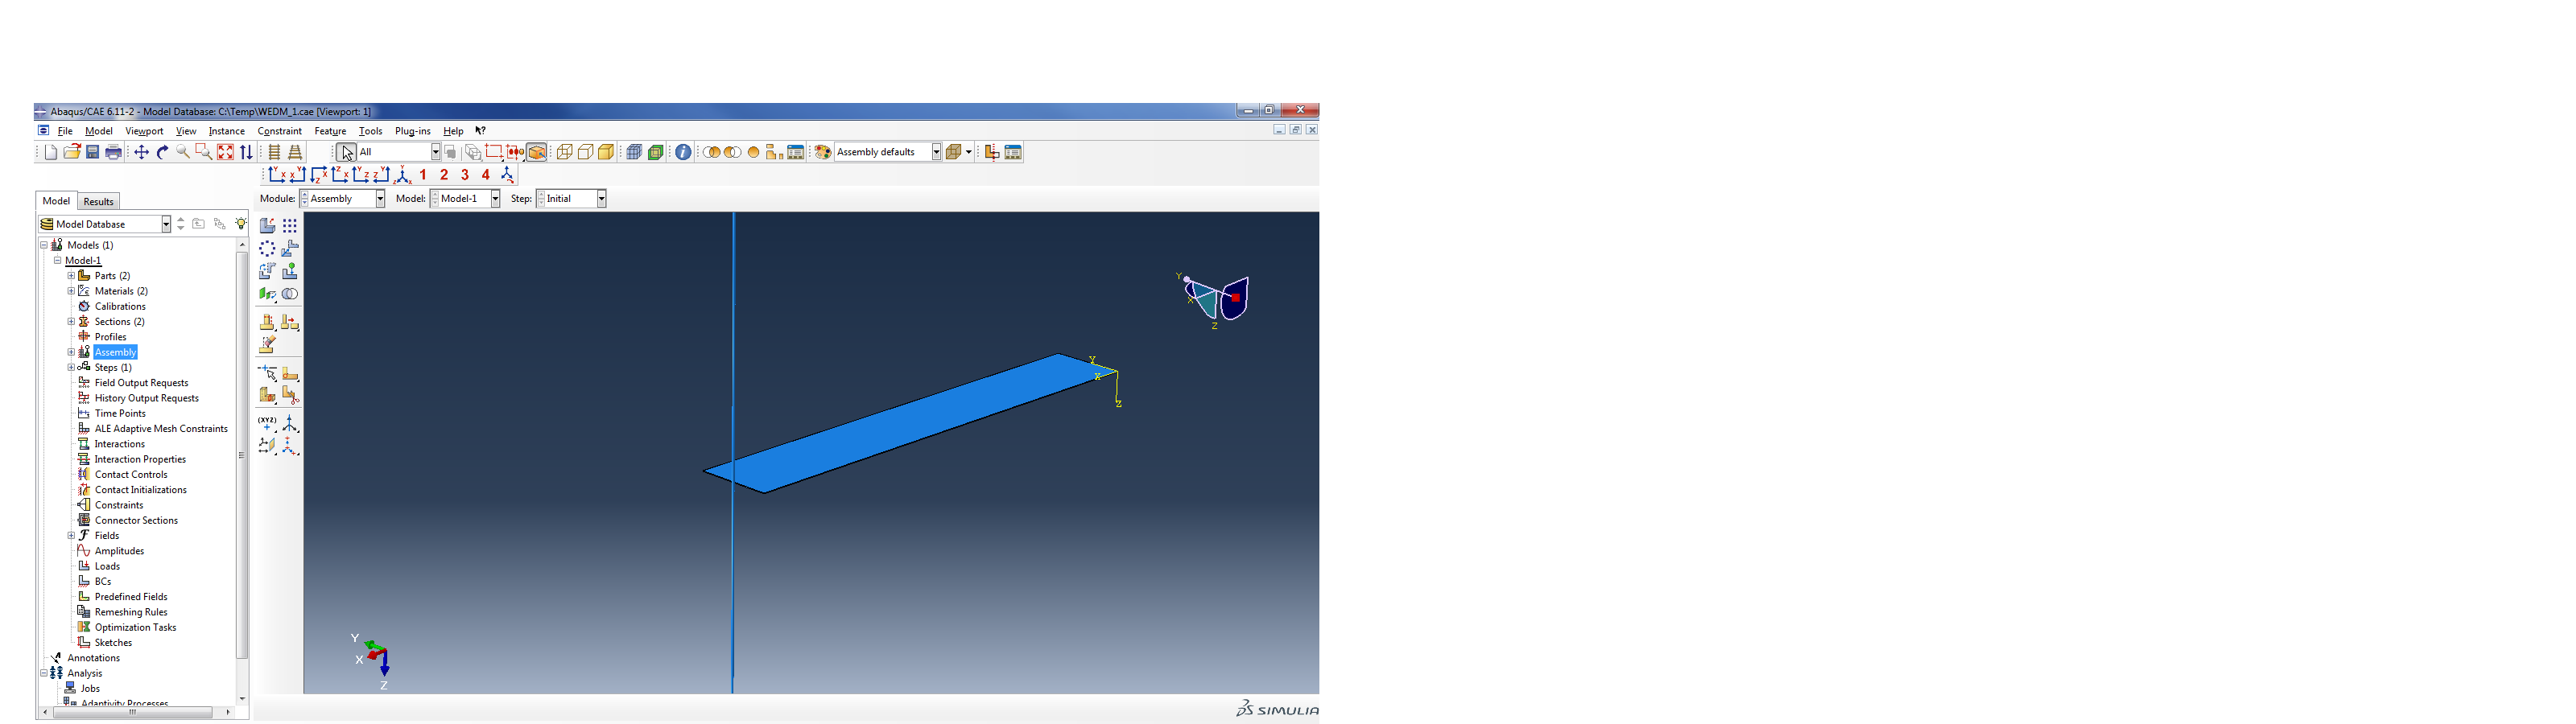Expand the Parts (2) tree node
The width and height of the screenshot is (2576, 724).
(x=71, y=276)
